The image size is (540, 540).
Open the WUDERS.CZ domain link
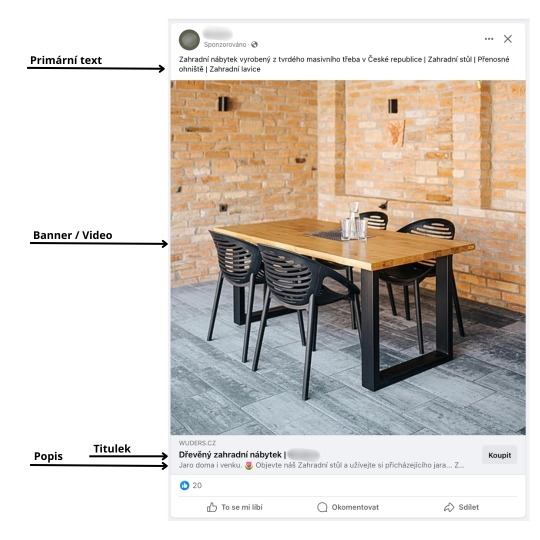(x=197, y=443)
